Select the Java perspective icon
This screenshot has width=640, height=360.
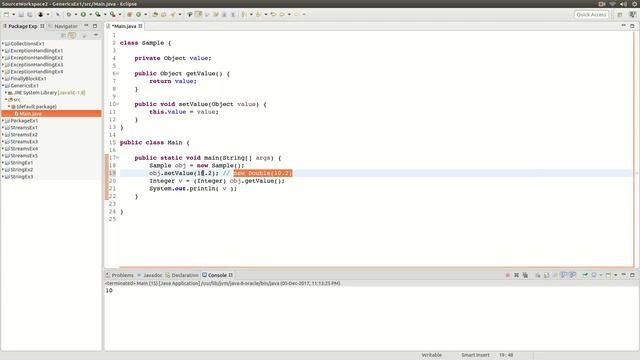point(632,14)
